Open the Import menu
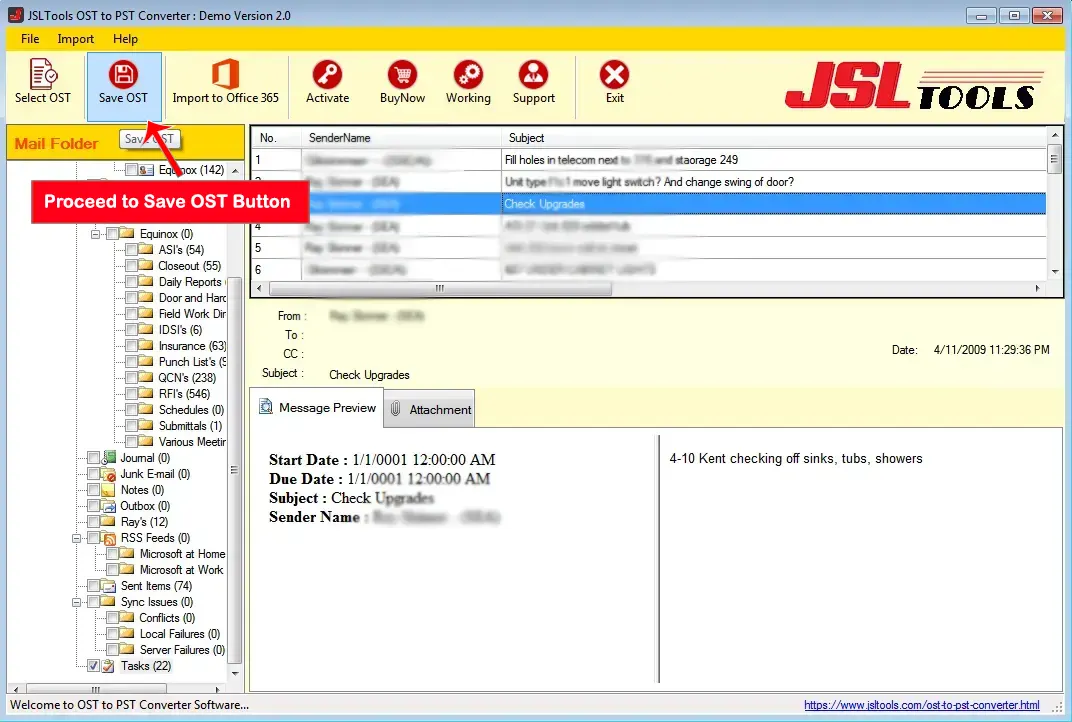The height and width of the screenshot is (722, 1072). click(76, 39)
